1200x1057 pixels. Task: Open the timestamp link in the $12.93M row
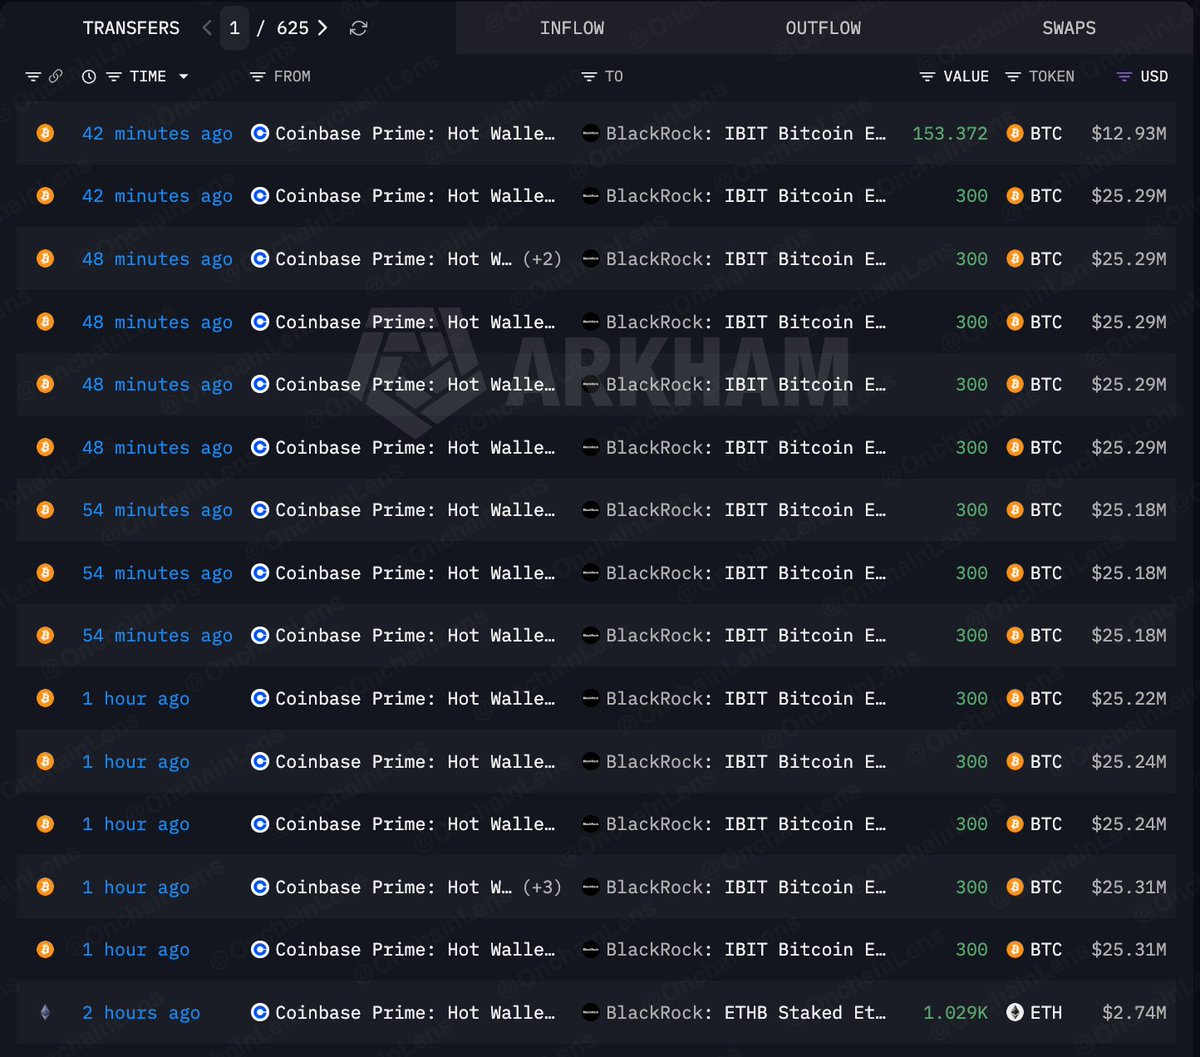pyautogui.click(x=157, y=133)
